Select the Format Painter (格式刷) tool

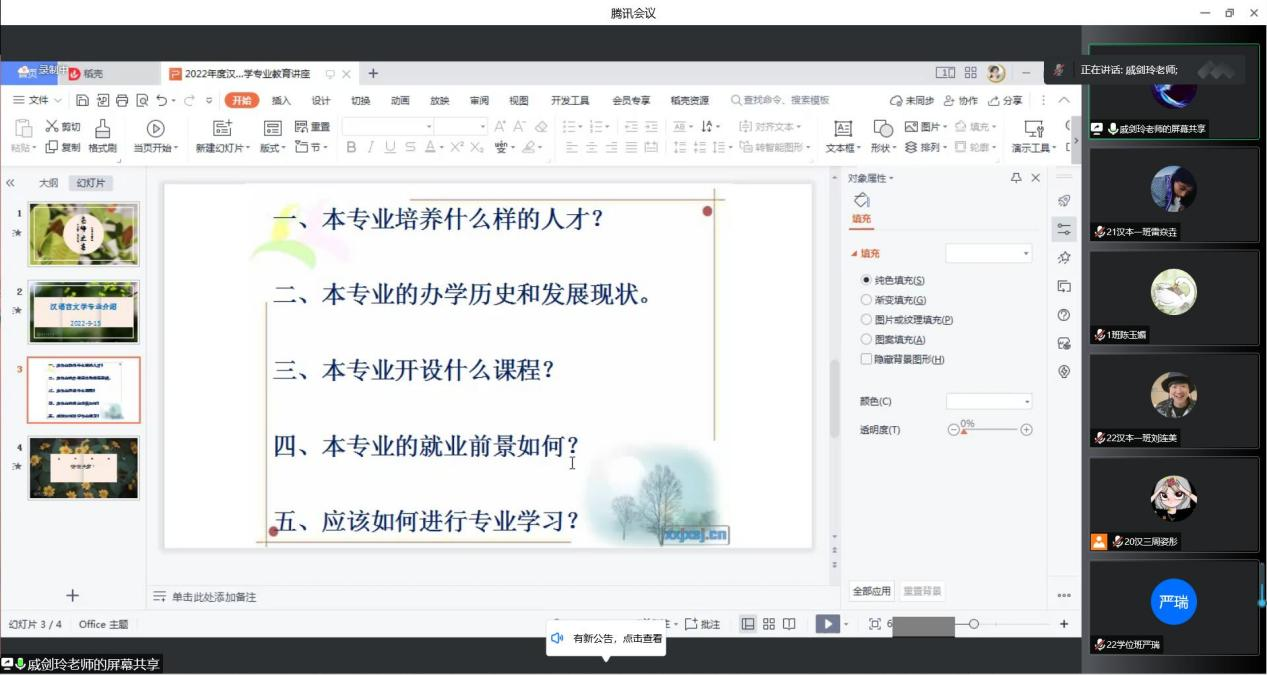(102, 135)
